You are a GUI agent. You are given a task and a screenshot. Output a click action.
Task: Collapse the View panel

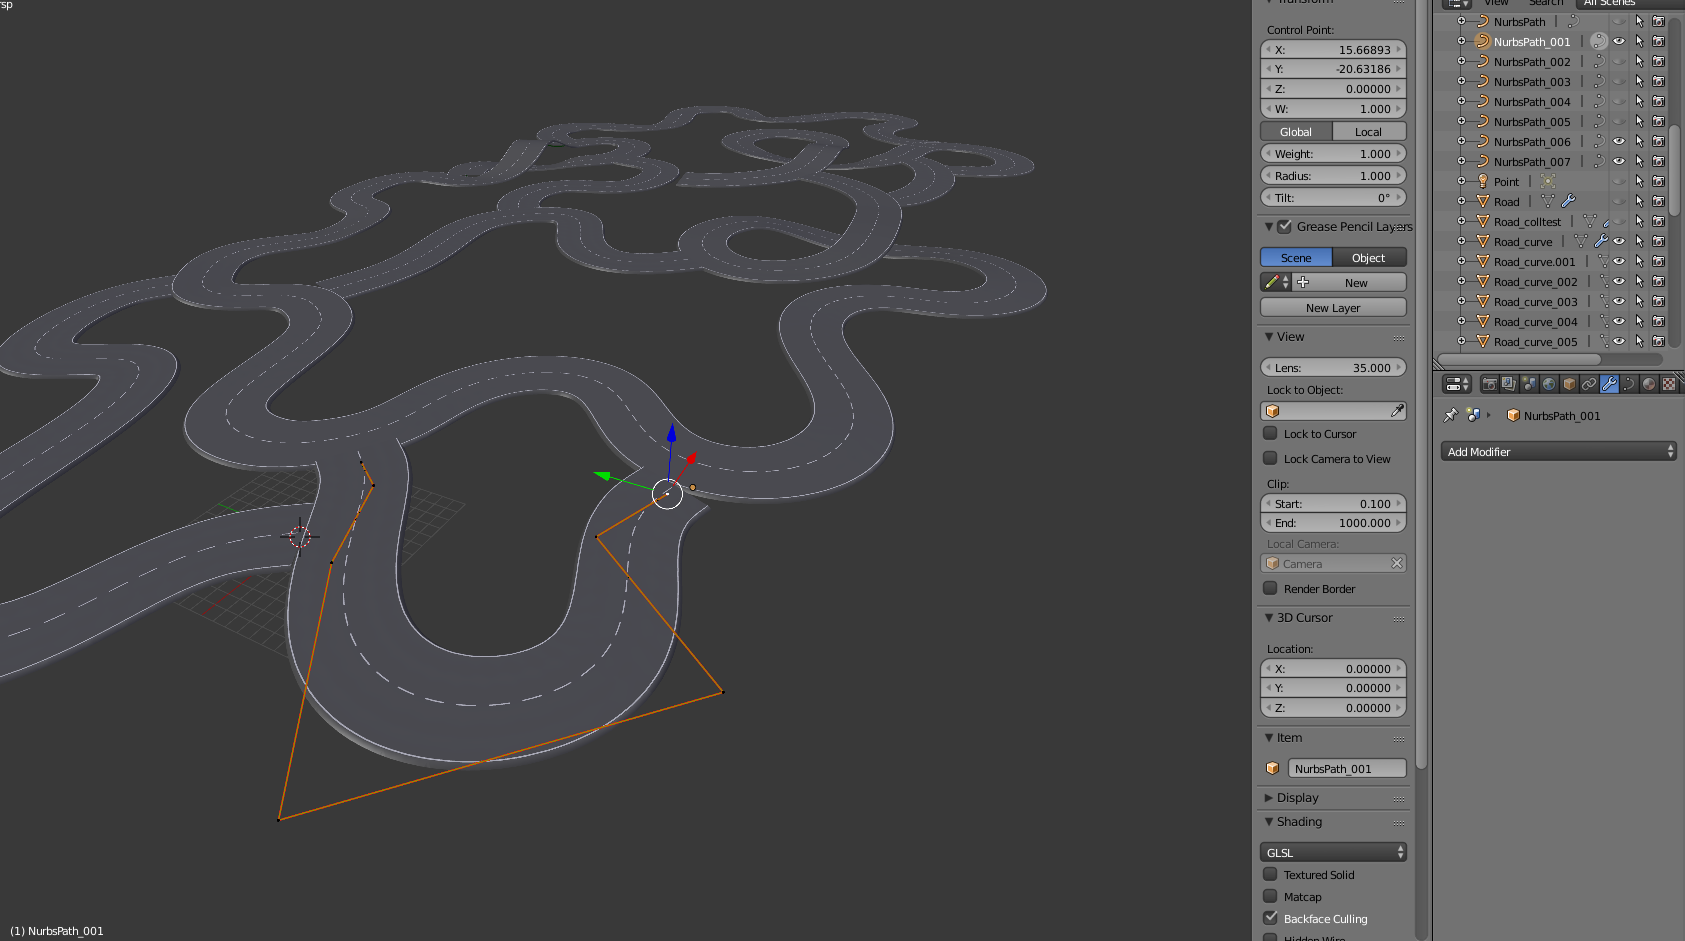coord(1269,336)
